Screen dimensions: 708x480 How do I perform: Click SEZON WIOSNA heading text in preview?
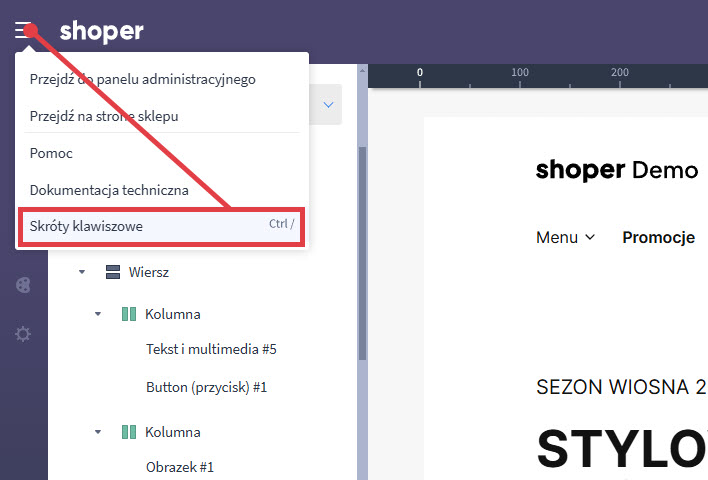[x=622, y=387]
